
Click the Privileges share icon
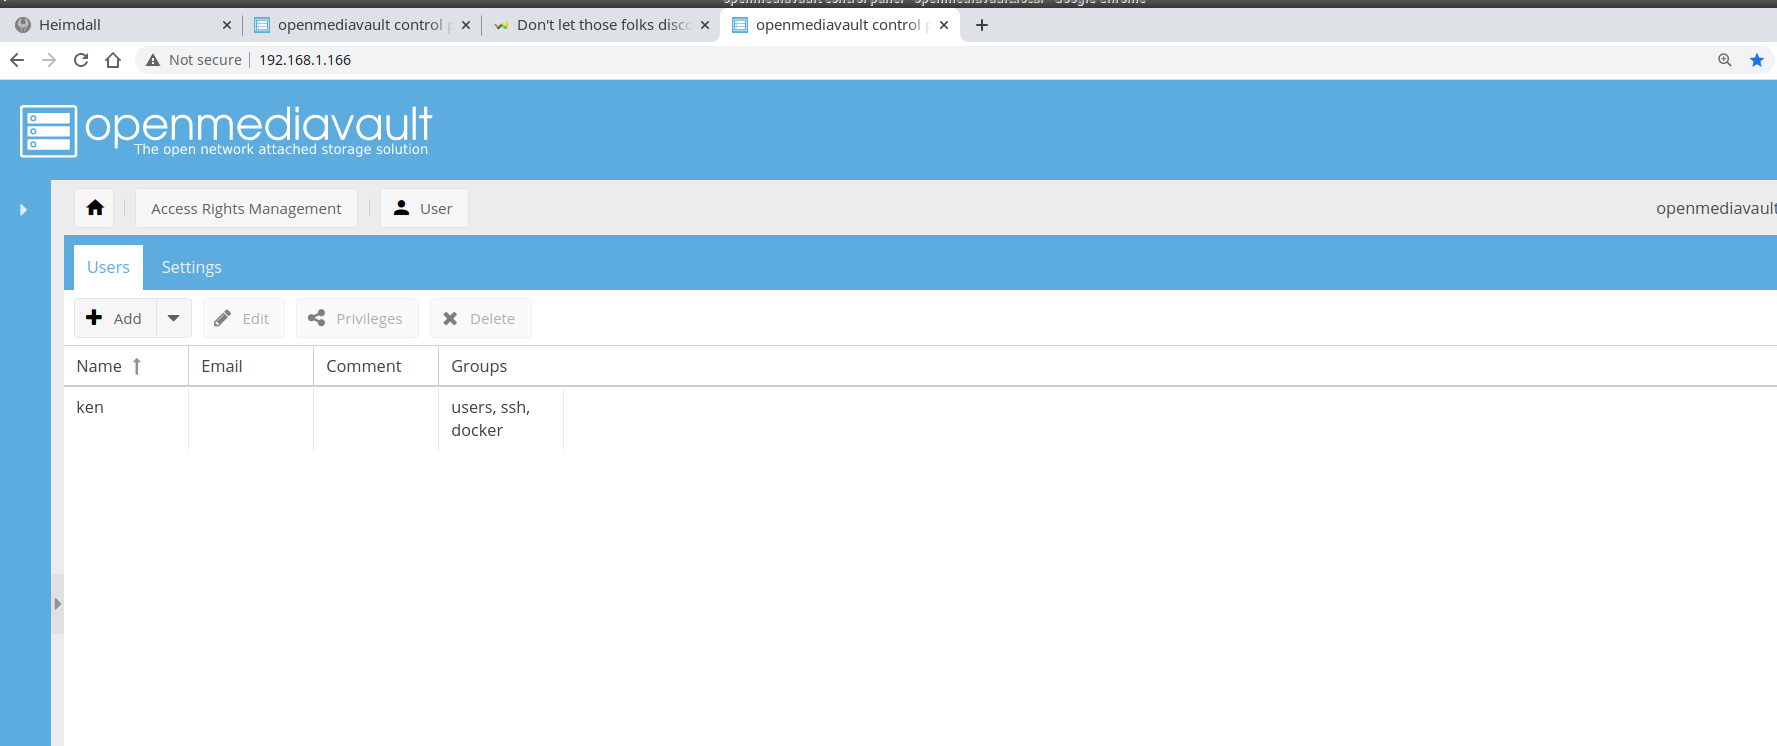click(317, 318)
